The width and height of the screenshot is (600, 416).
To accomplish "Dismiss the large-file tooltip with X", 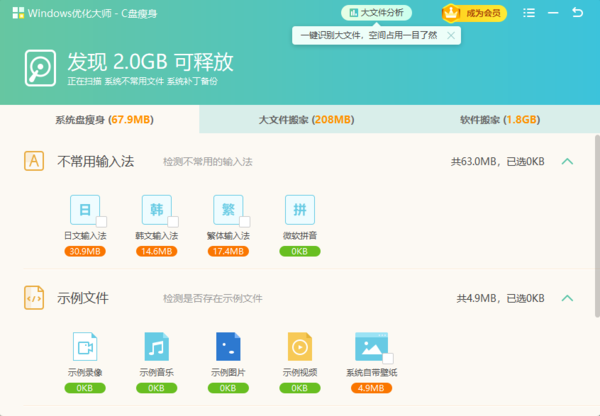I will pos(451,35).
